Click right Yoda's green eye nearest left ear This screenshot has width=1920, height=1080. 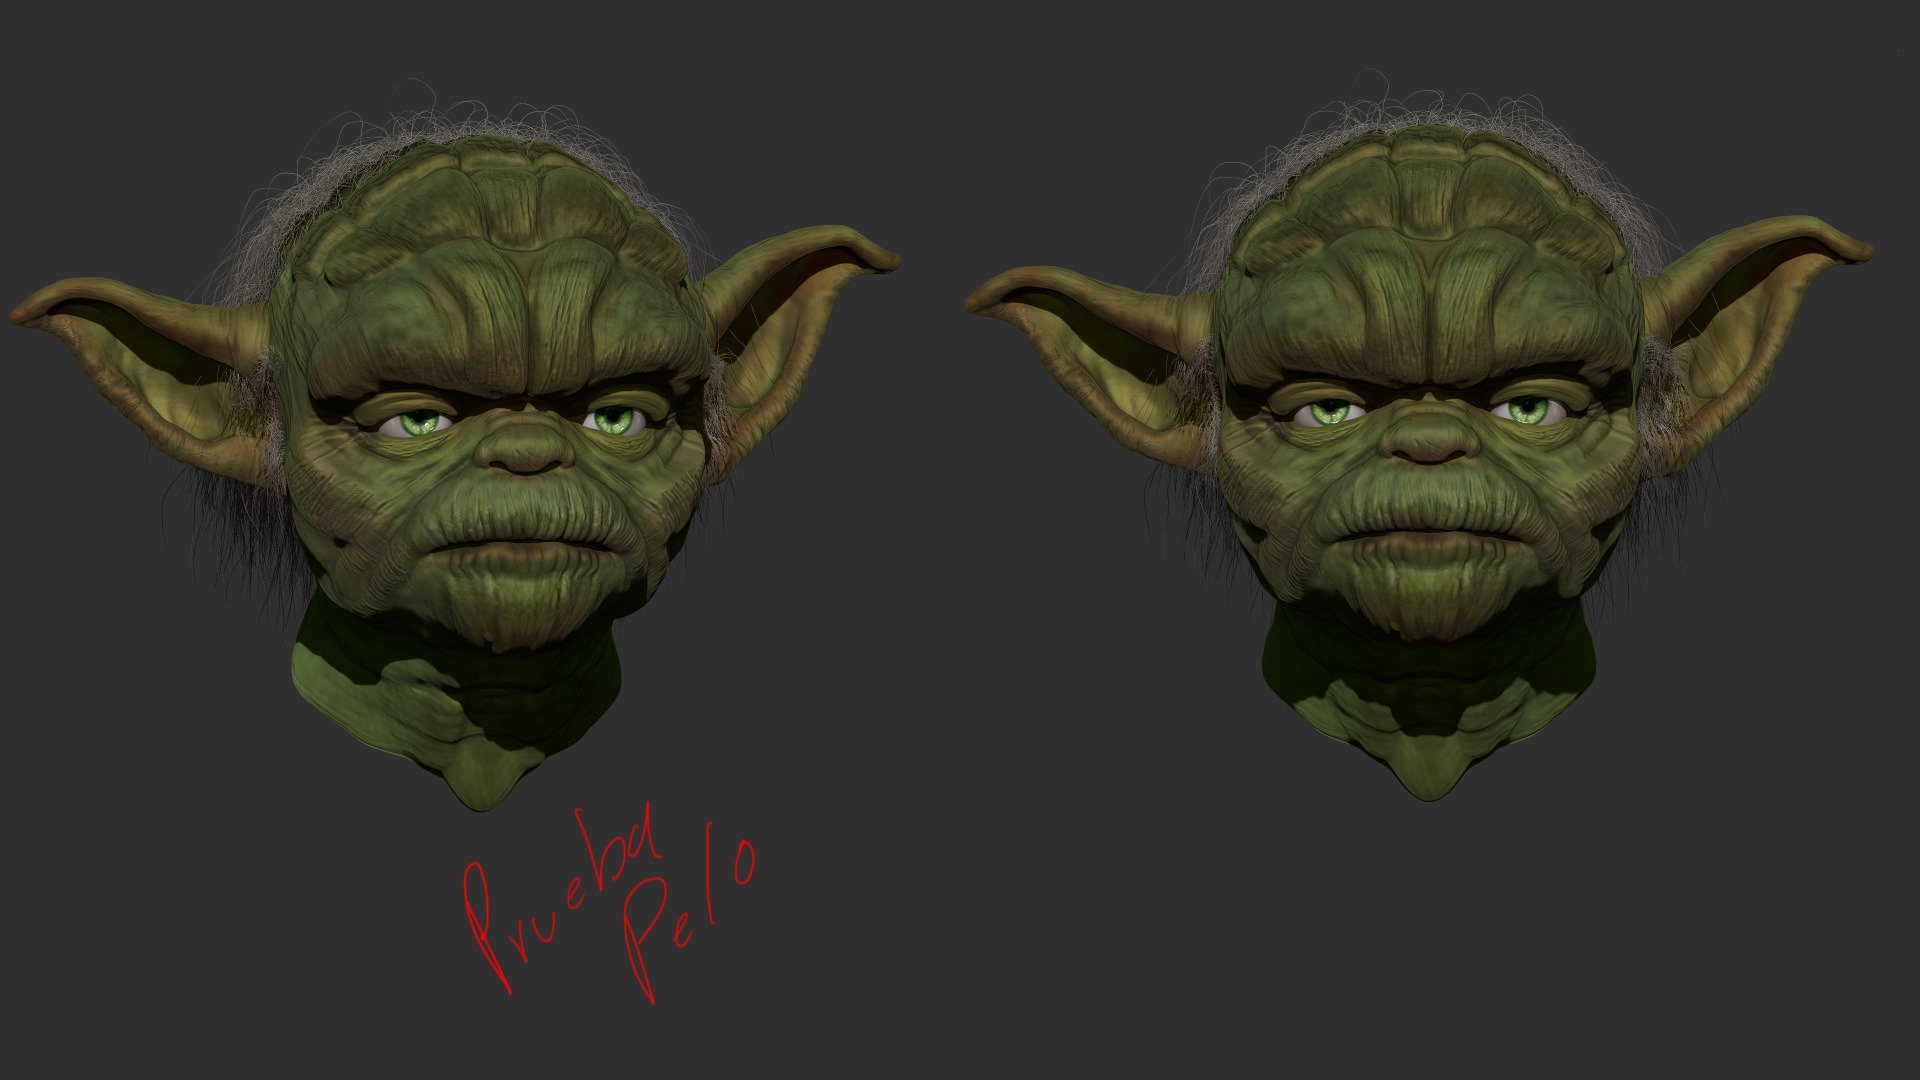click(x=1331, y=411)
